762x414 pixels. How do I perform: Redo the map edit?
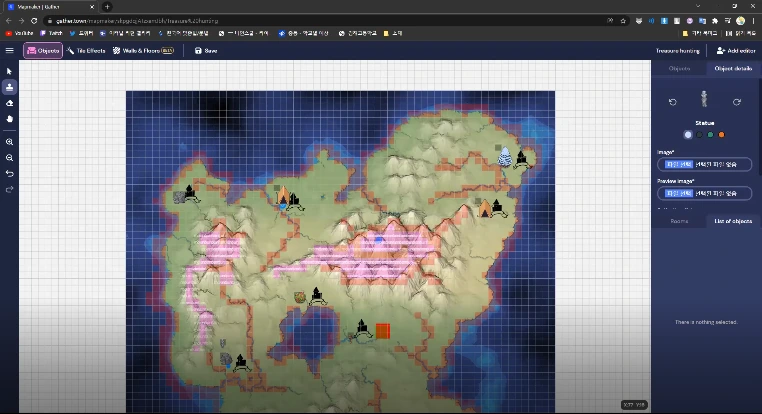[x=9, y=190]
